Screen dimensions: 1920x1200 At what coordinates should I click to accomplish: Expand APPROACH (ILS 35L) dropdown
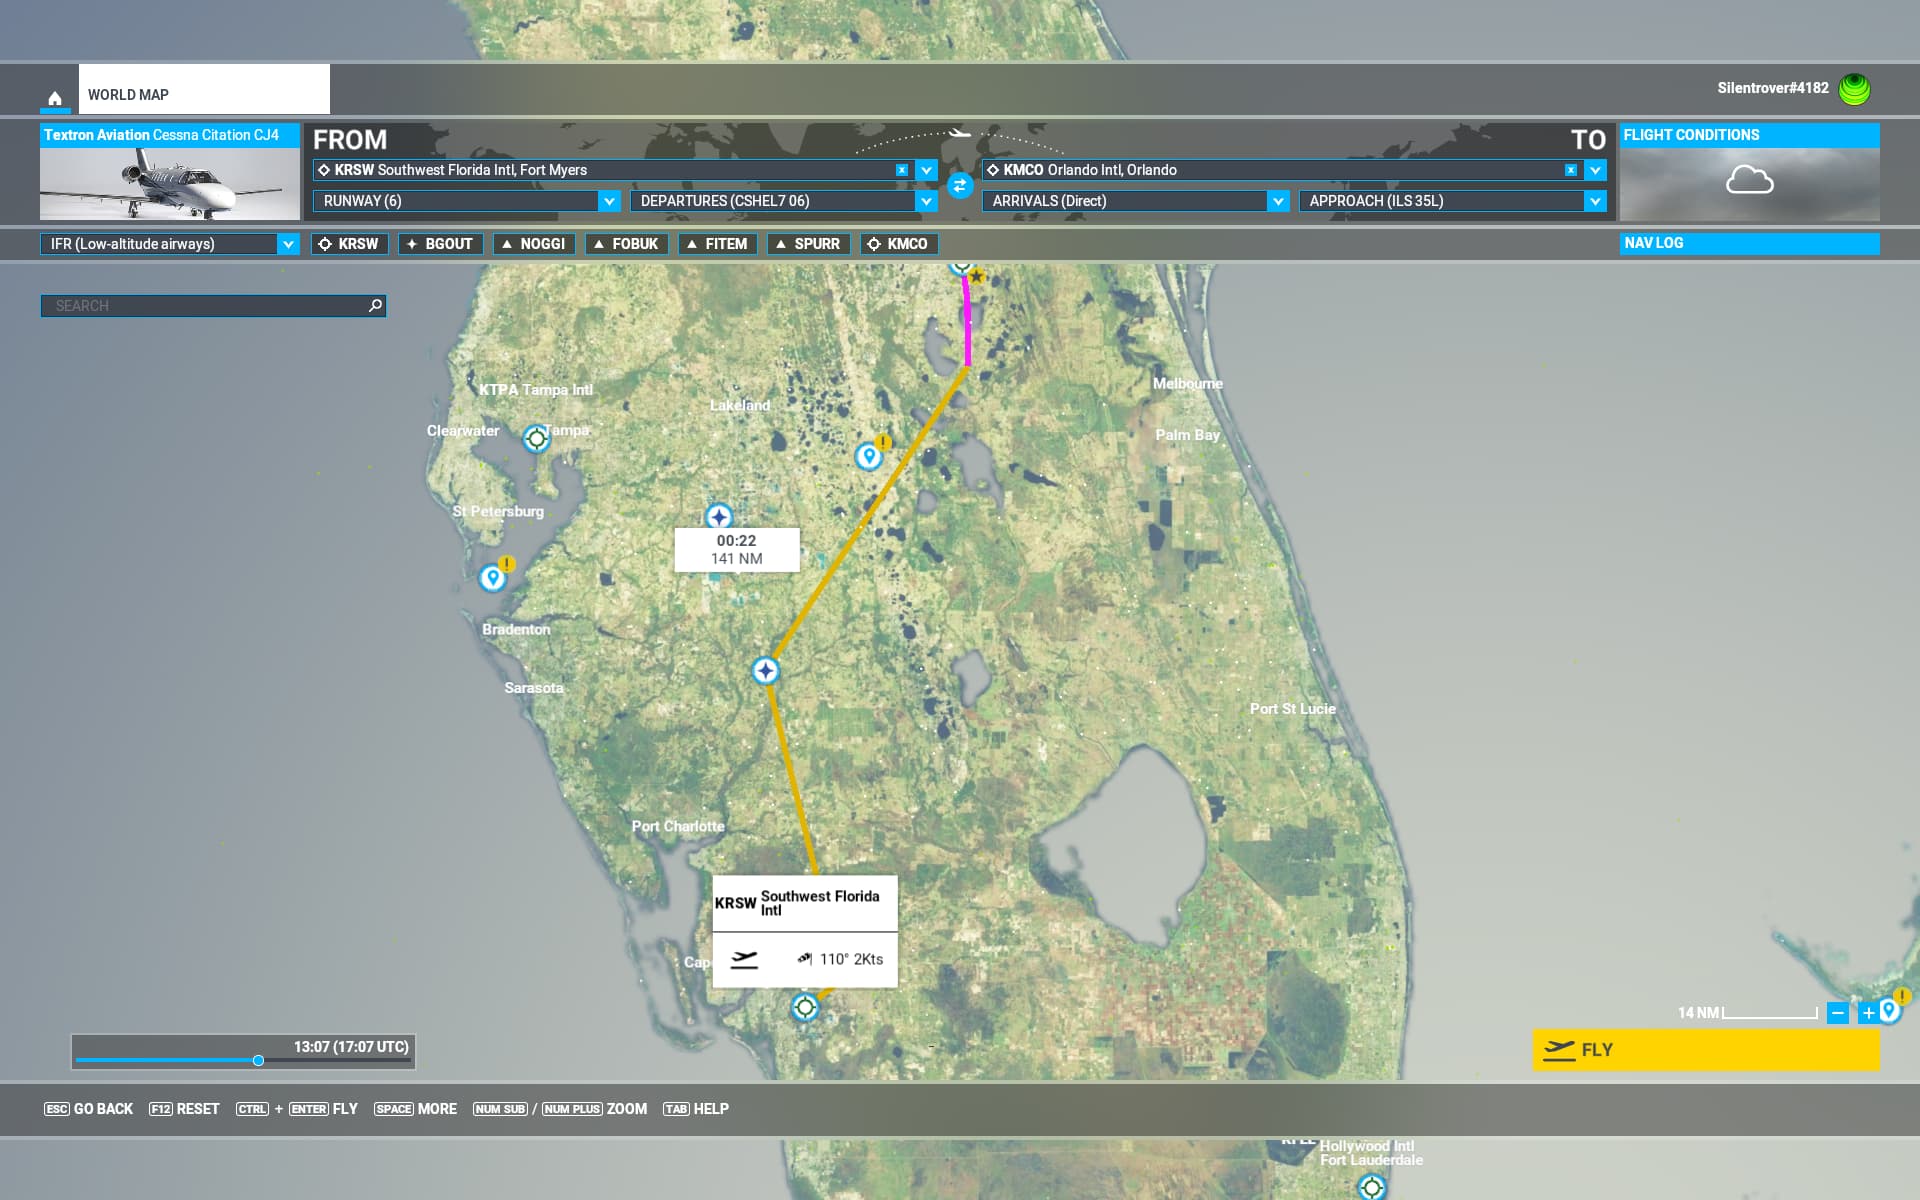pos(1594,201)
